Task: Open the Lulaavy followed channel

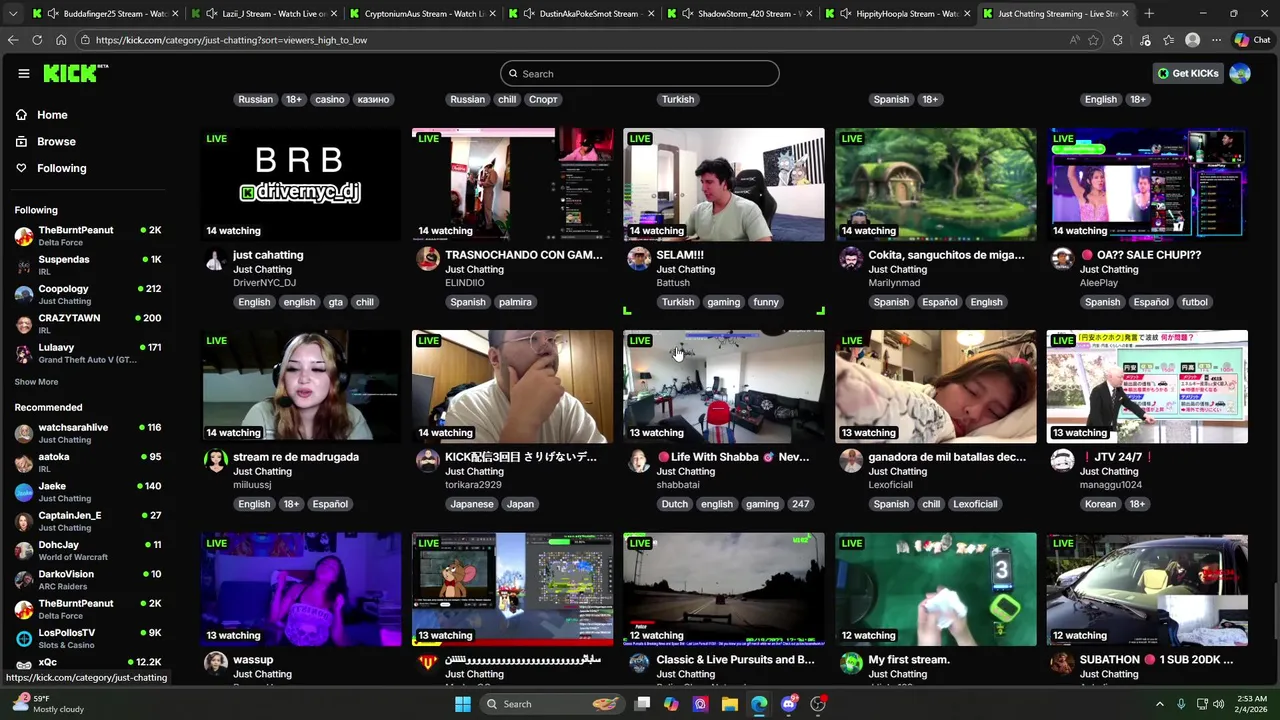Action: pyautogui.click(x=88, y=353)
